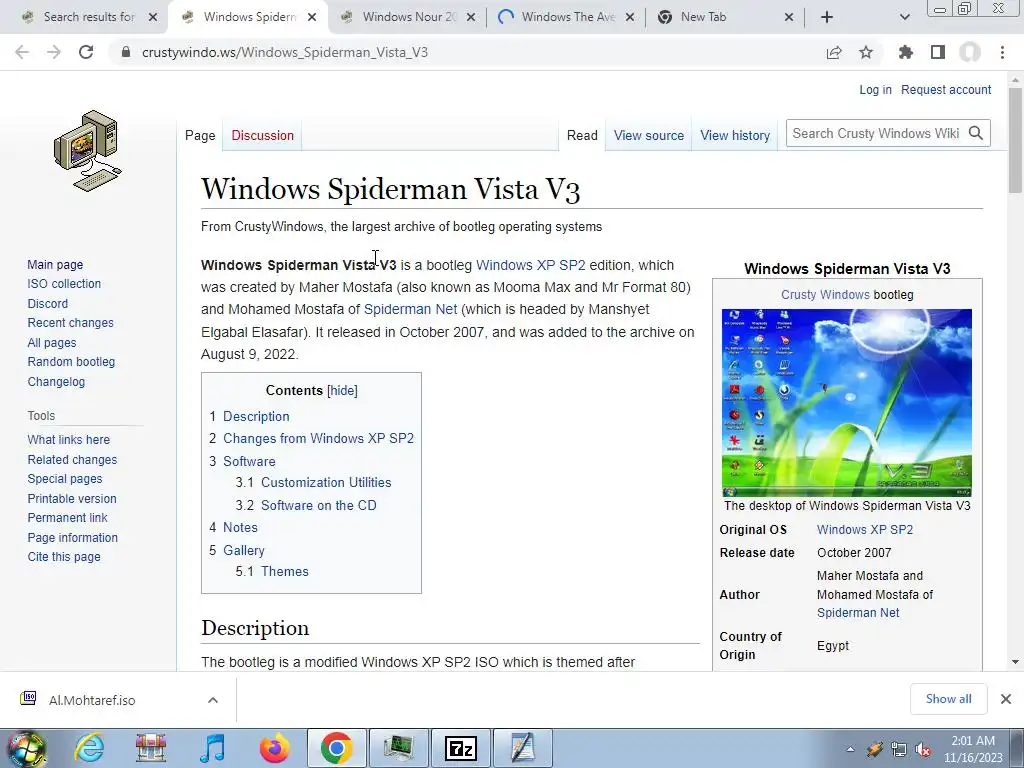The width and height of the screenshot is (1024, 768).
Task: Click the Al.Mohtaref.iso file icon in downloads bar
Action: coord(28,699)
